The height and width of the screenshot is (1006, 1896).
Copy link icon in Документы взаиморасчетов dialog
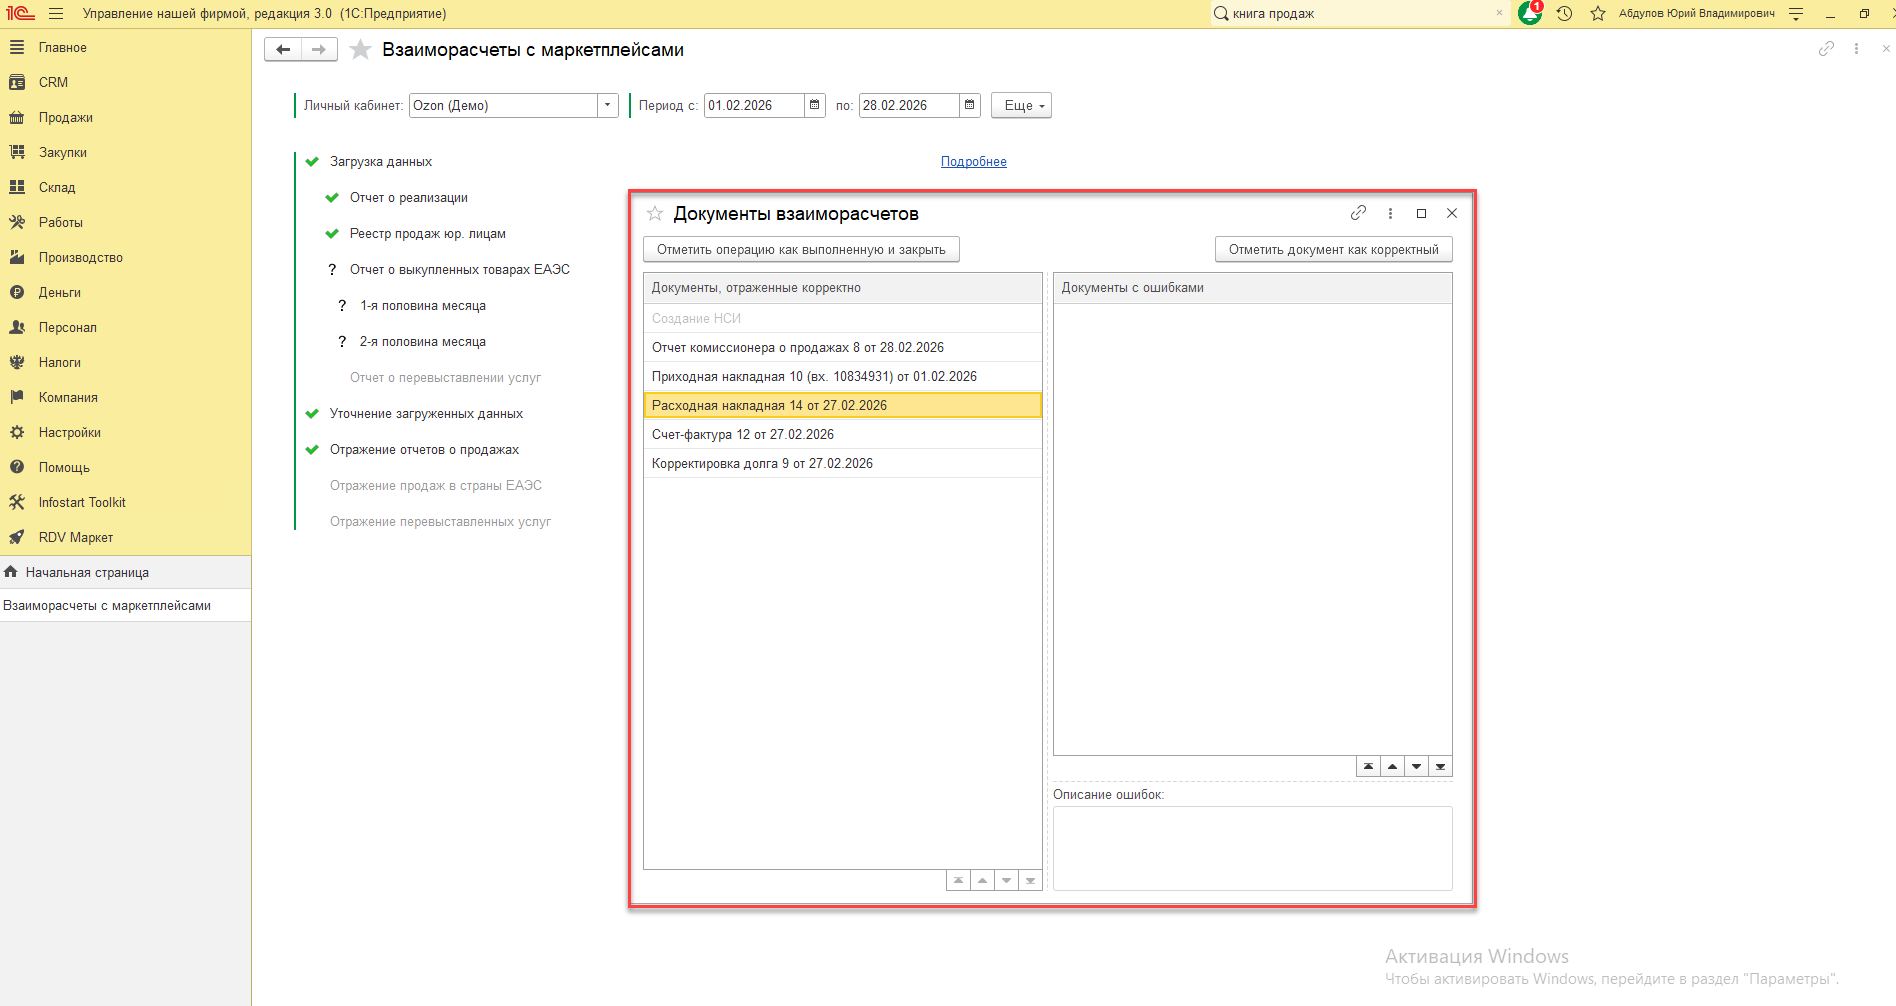1358,213
